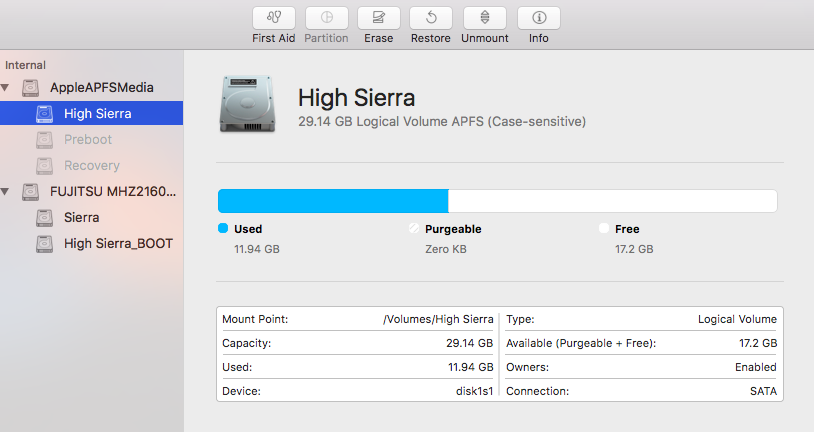Click the Preboot drive icon
The width and height of the screenshot is (814, 432).
[x=44, y=140]
